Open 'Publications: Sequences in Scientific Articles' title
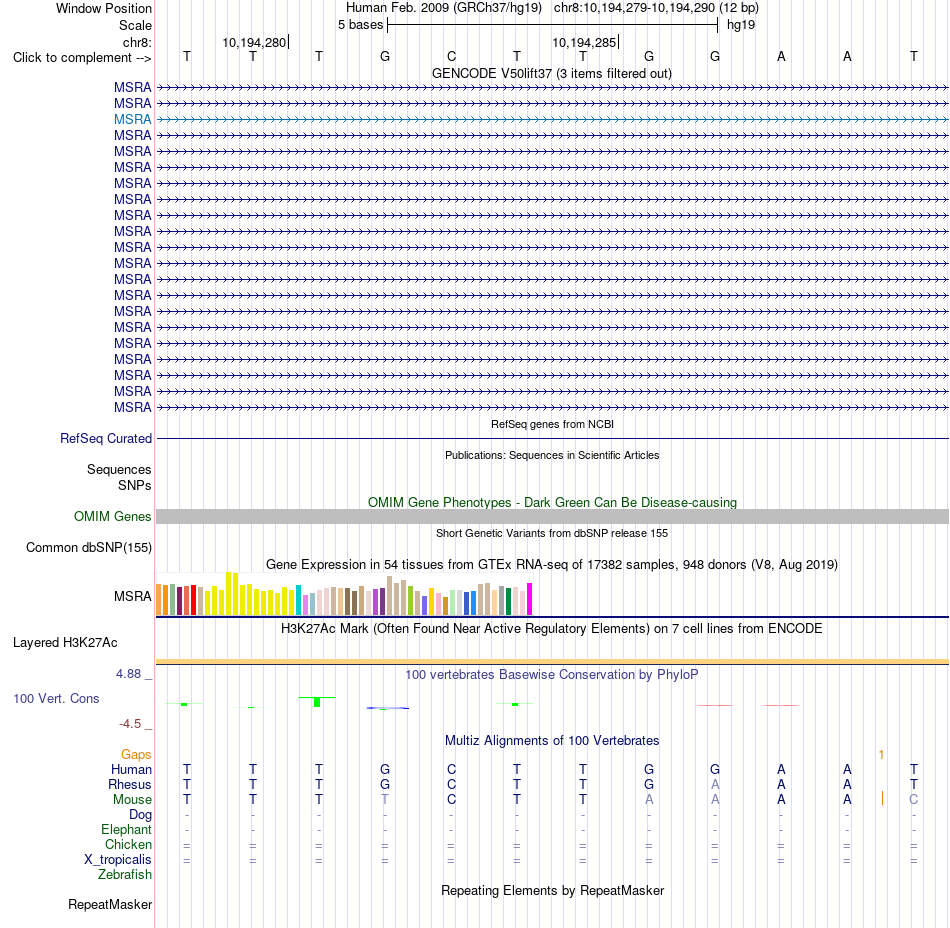Screen dimensions: 950x928 [x=552, y=455]
